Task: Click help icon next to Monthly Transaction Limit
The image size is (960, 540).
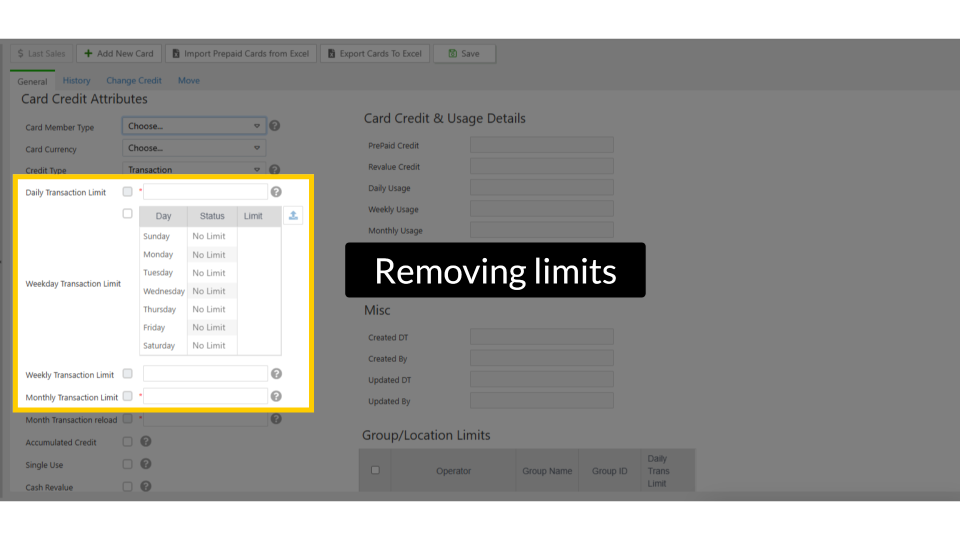Action: click(x=276, y=396)
